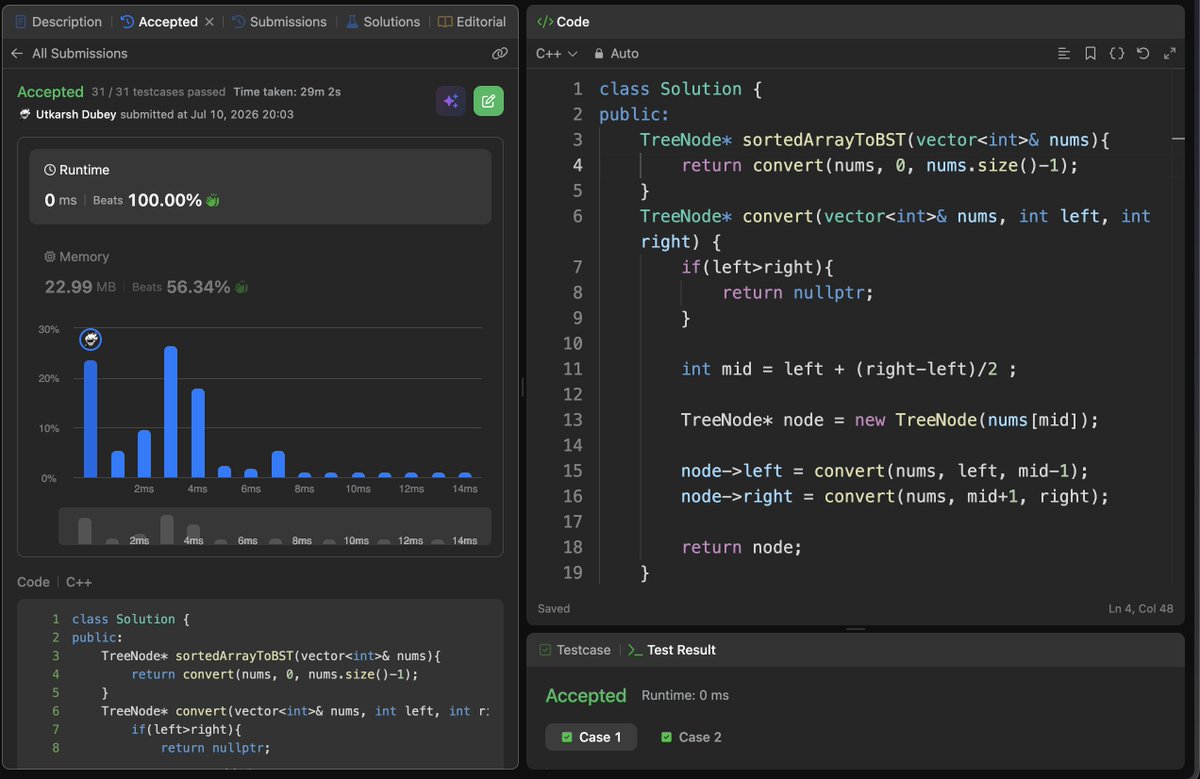Screen dimensions: 1200x779
Task: Click the curly braces icon
Action: tap(1117, 54)
